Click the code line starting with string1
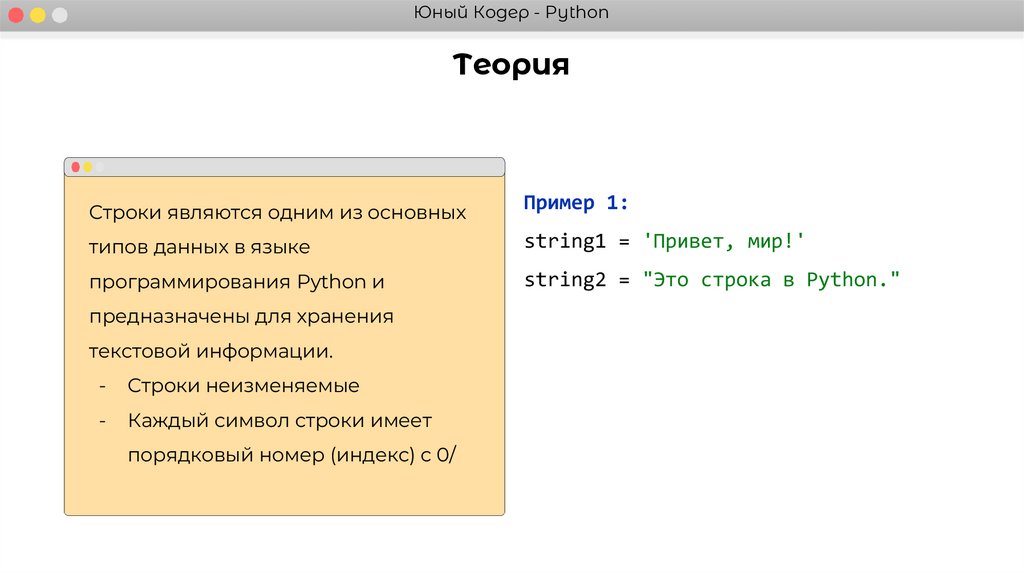 pos(664,241)
